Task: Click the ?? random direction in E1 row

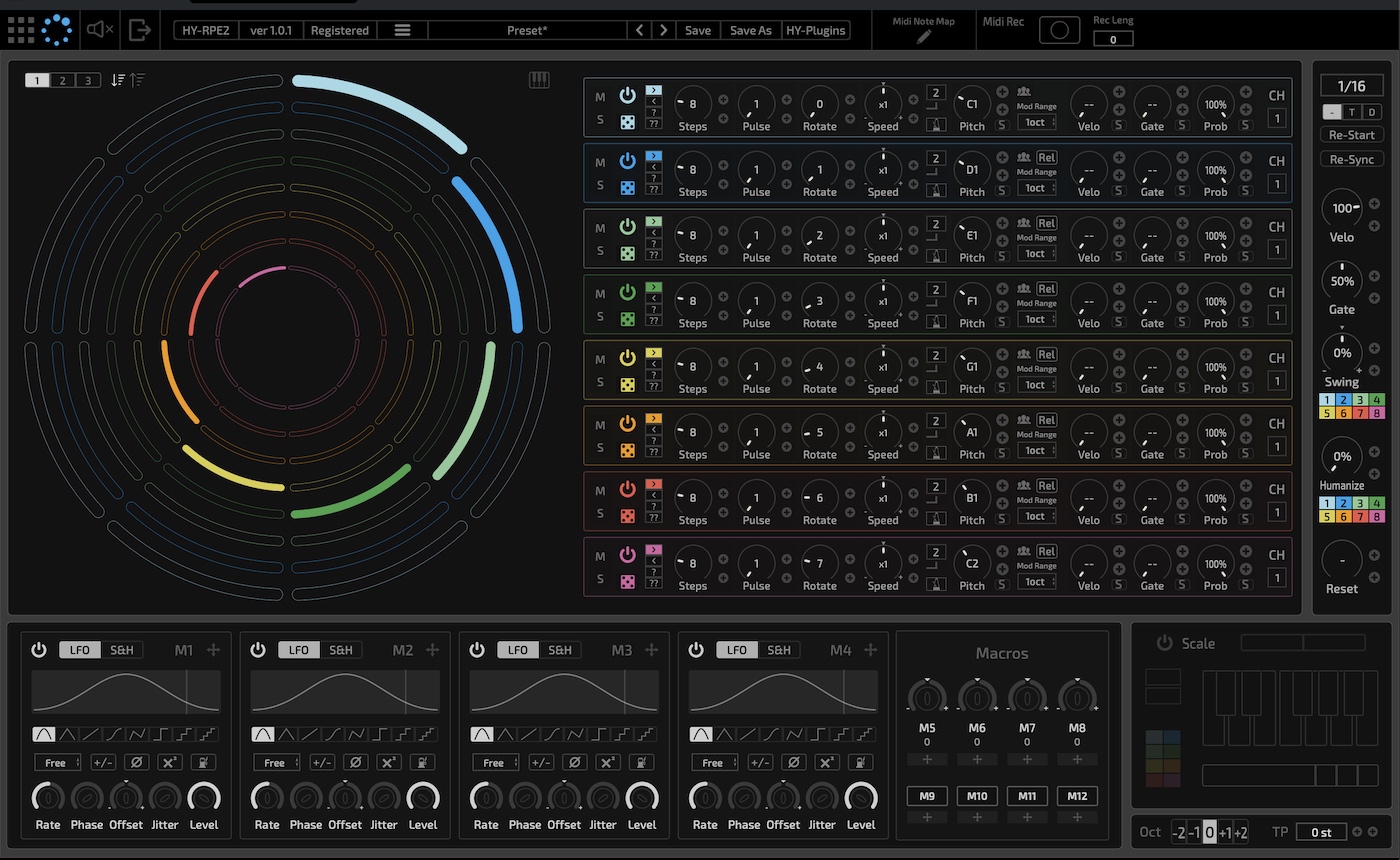Action: tap(654, 254)
